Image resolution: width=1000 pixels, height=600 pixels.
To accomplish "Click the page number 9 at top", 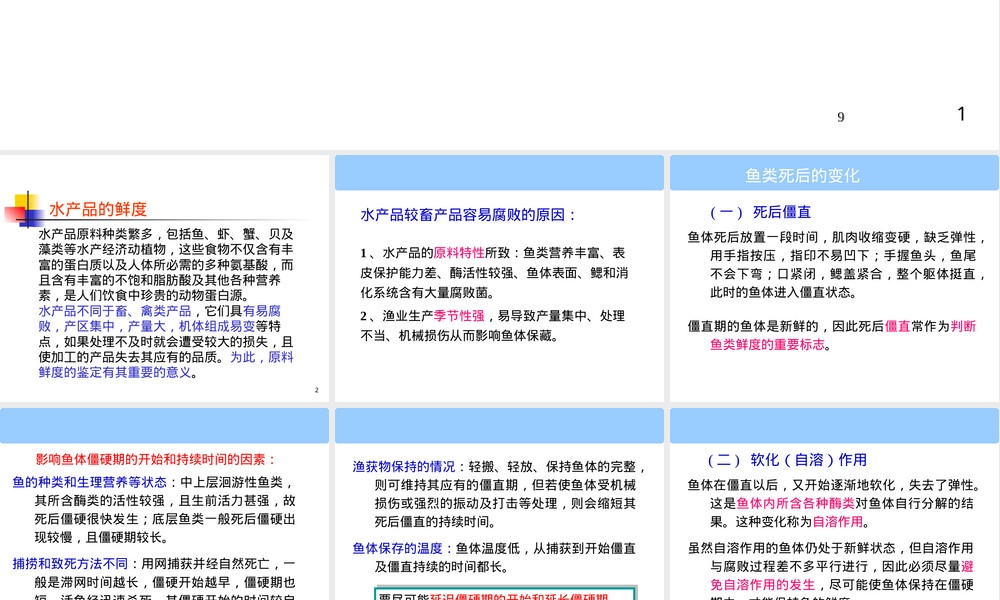I will click(841, 117).
